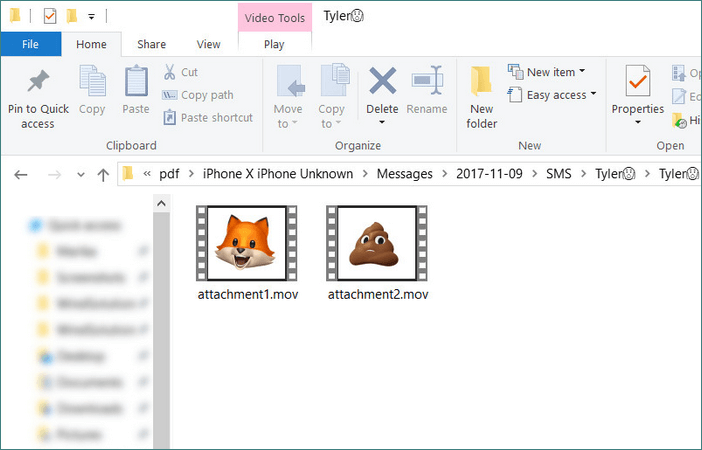Open recent locations dropdown chevron
Viewport: 702px width, 450px height.
(x=81, y=175)
